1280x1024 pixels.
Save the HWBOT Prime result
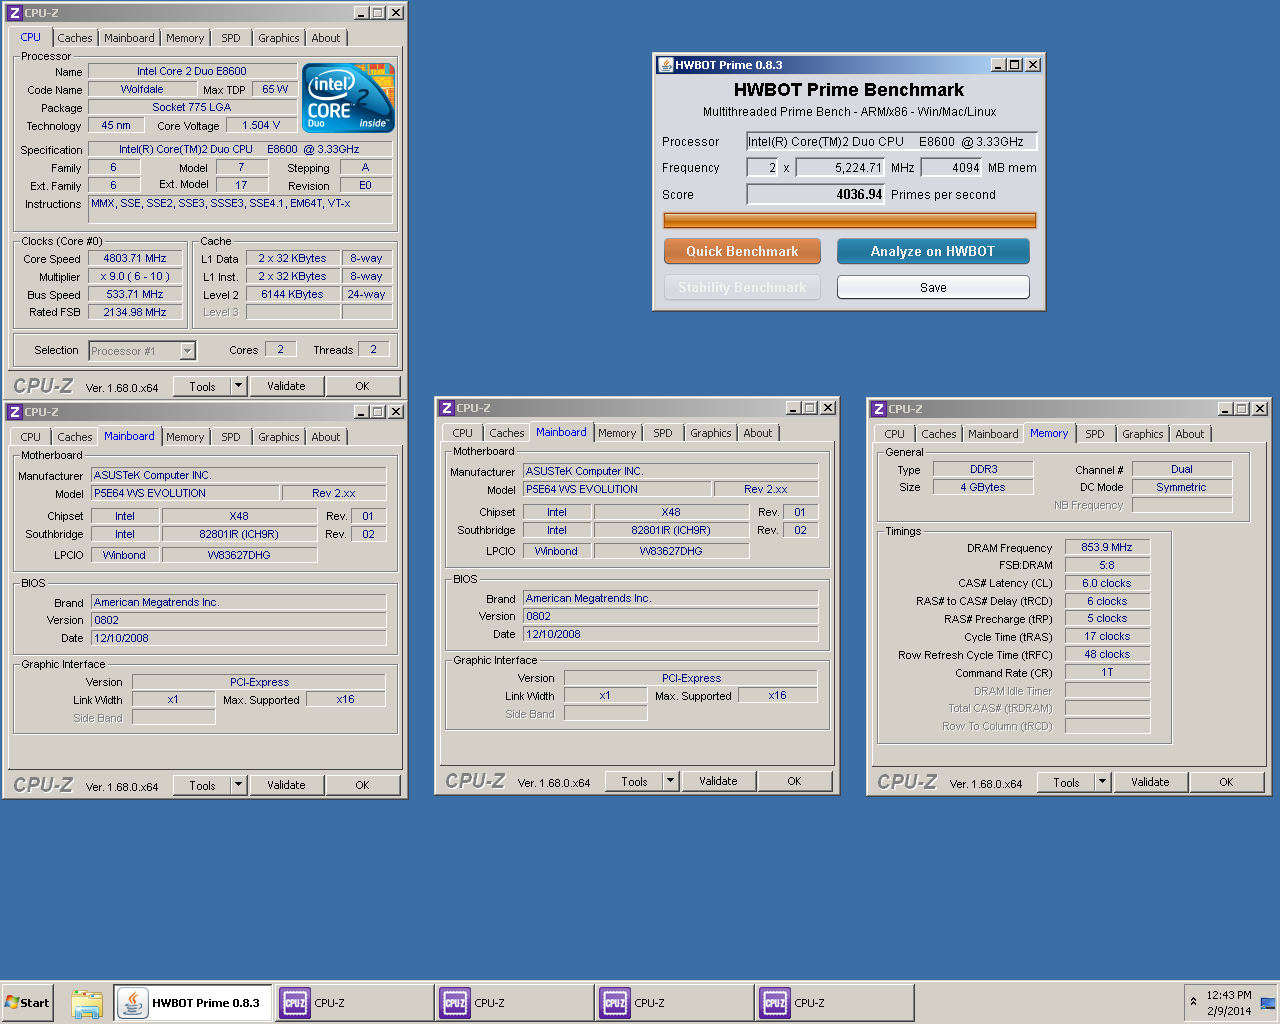coord(933,287)
